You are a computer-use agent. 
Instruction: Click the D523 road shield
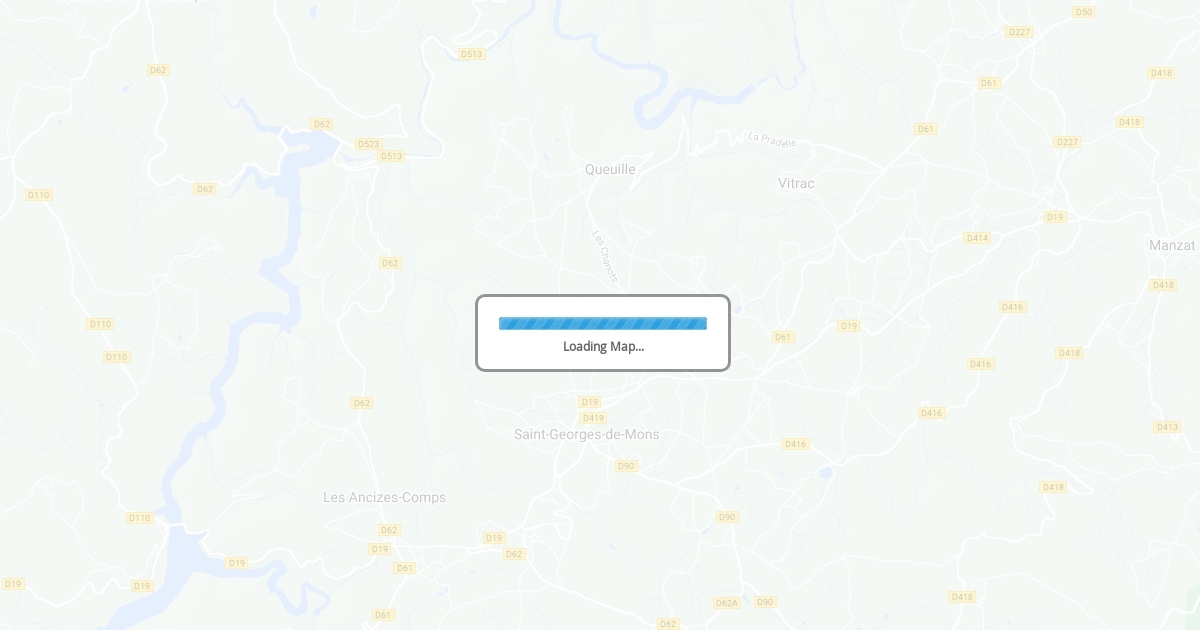[x=368, y=144]
